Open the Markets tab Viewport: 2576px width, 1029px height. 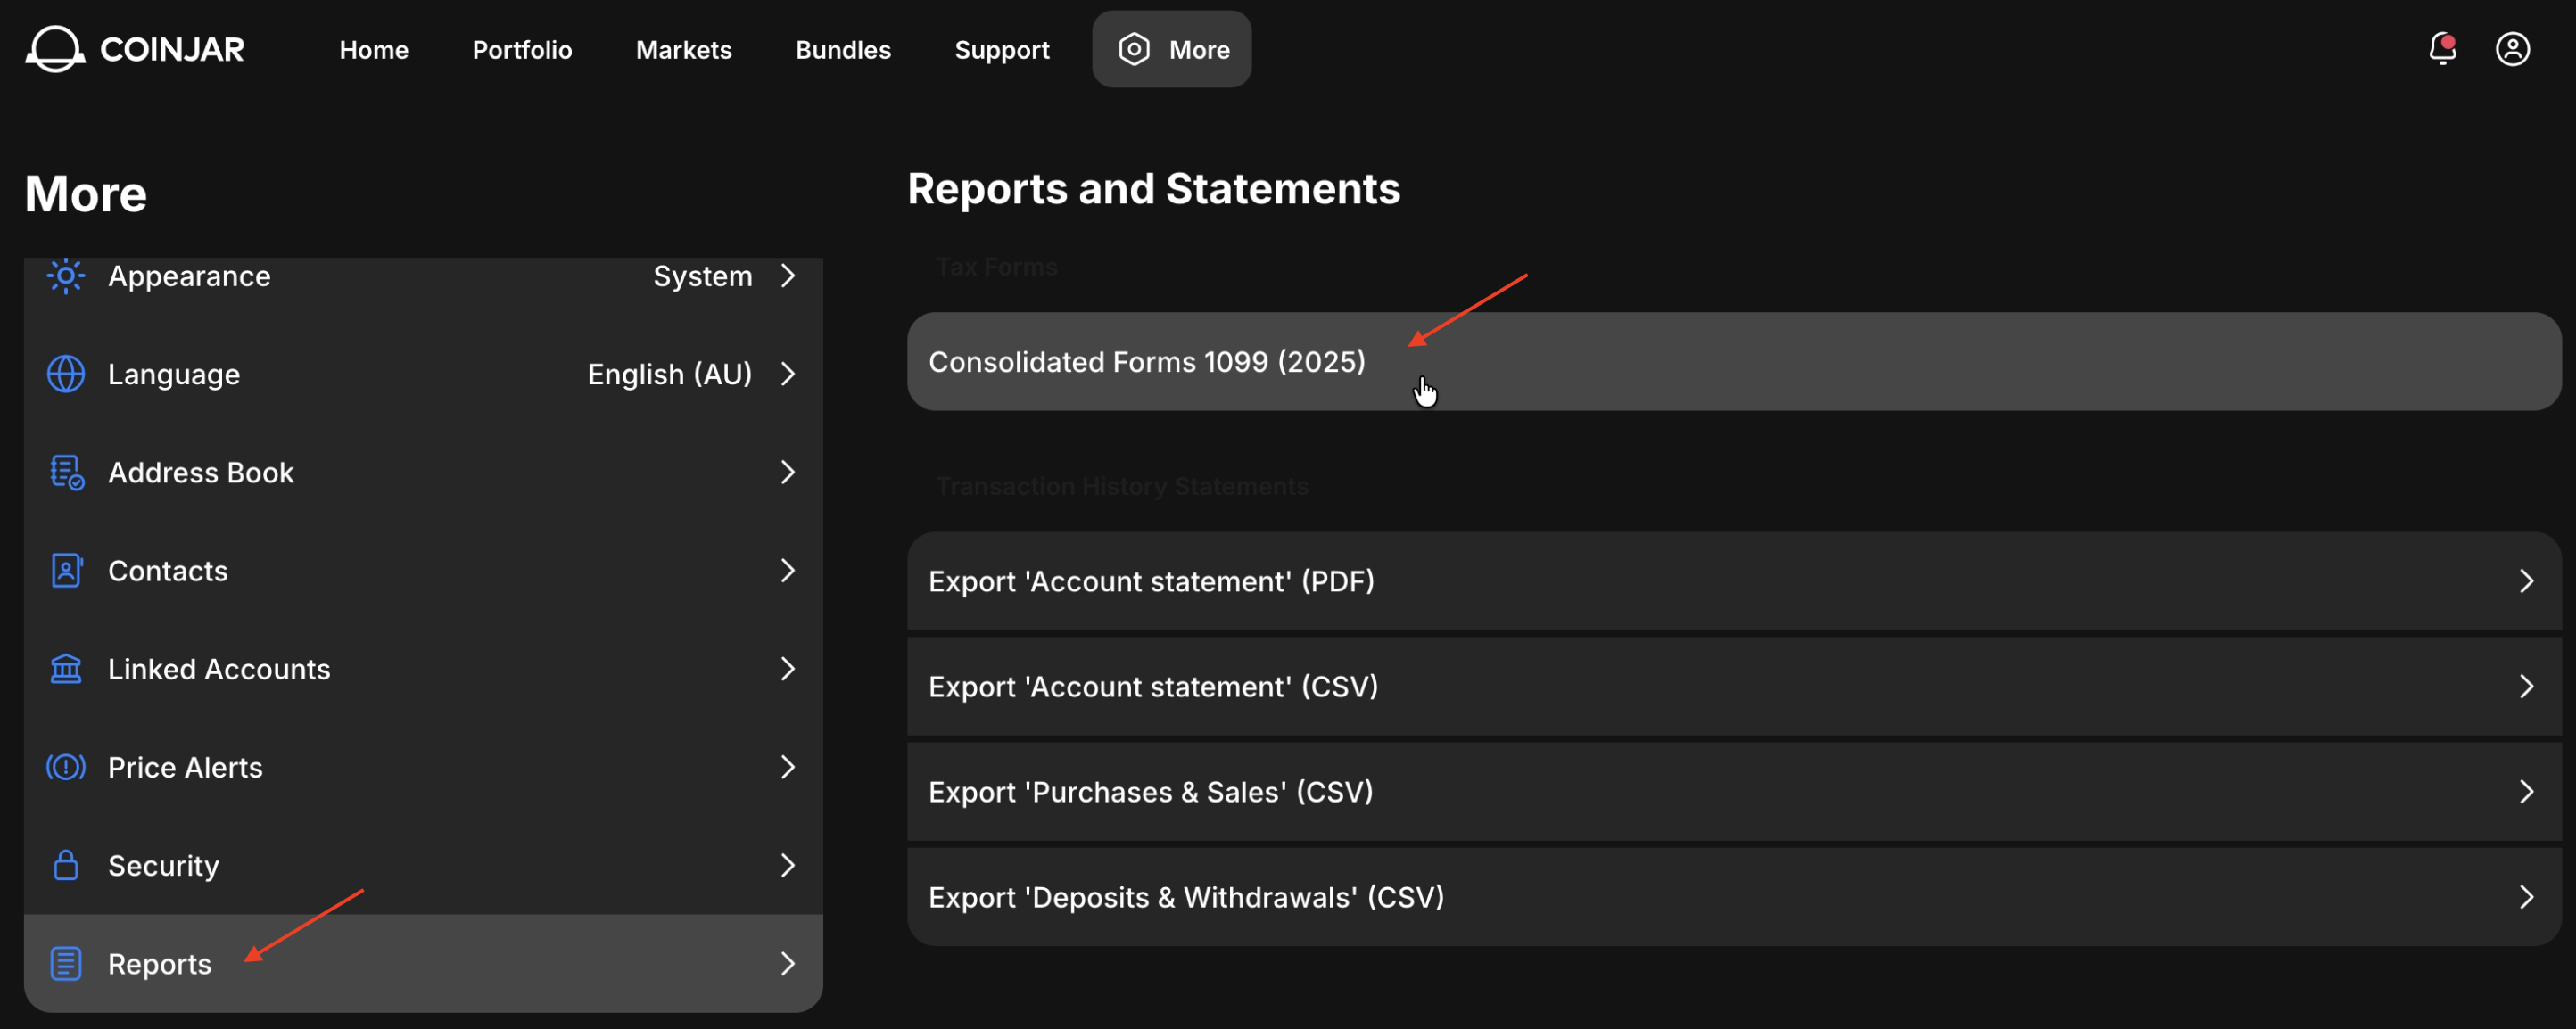click(684, 50)
